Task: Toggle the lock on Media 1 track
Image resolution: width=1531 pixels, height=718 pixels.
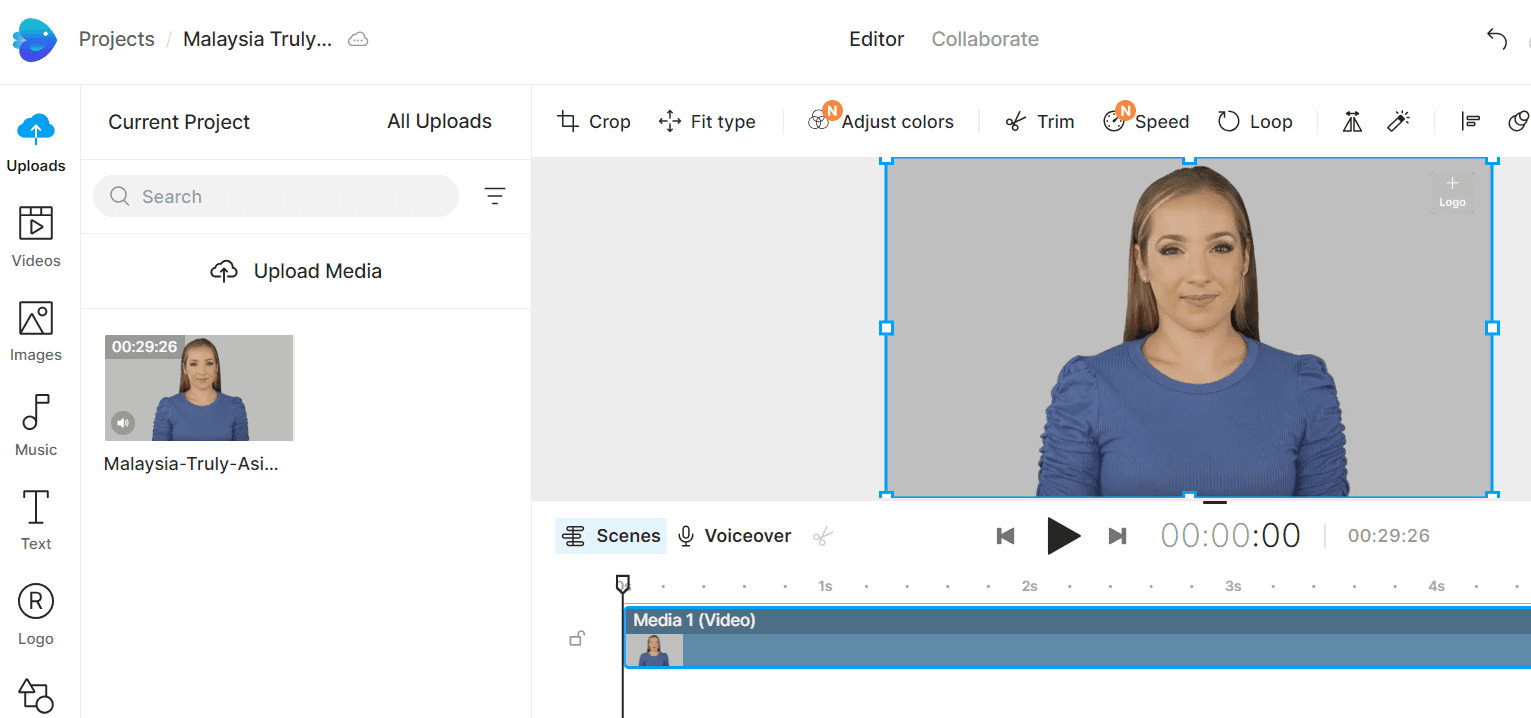Action: tap(577, 638)
